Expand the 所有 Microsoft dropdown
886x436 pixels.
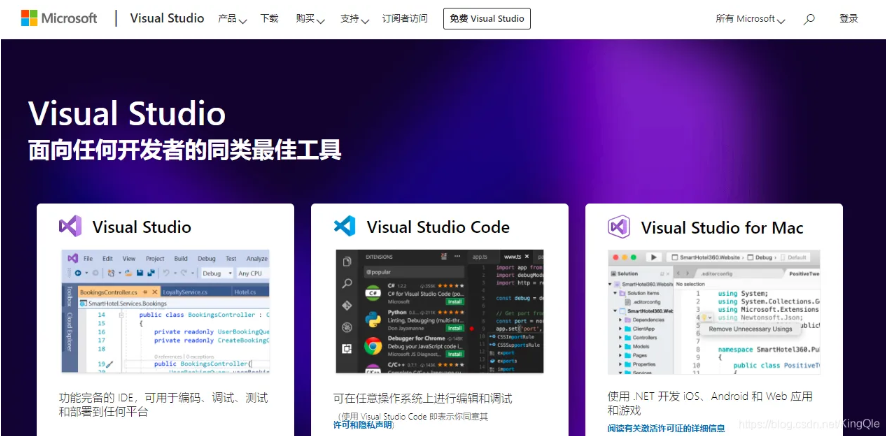coord(750,19)
